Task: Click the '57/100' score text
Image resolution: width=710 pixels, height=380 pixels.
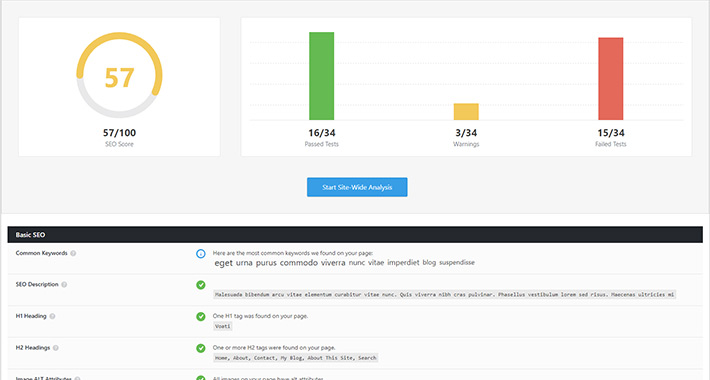Action: [119, 133]
